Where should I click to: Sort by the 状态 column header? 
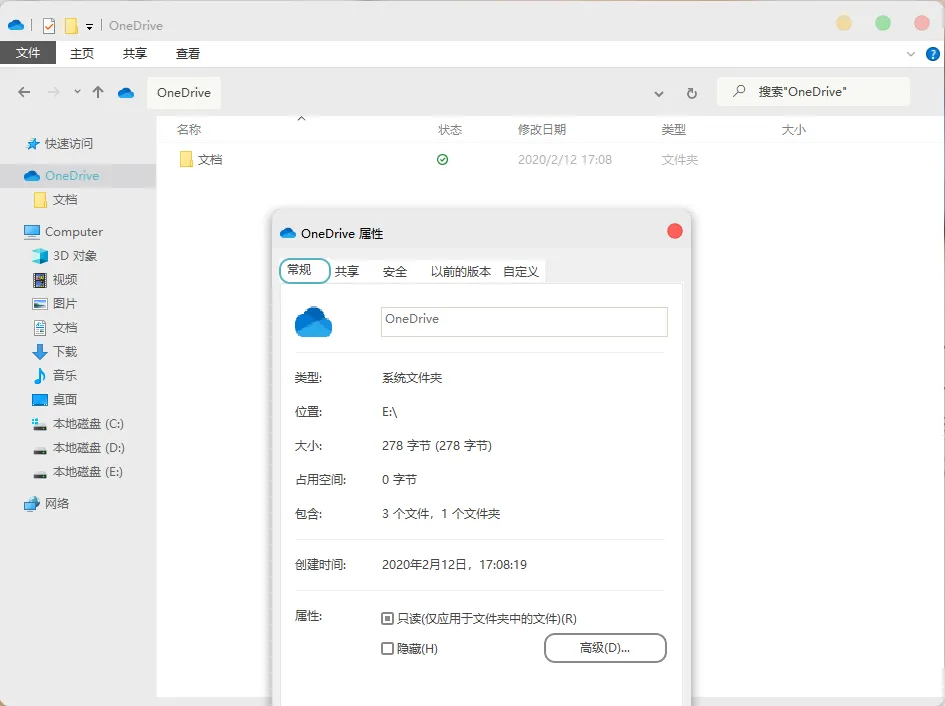tap(450, 129)
